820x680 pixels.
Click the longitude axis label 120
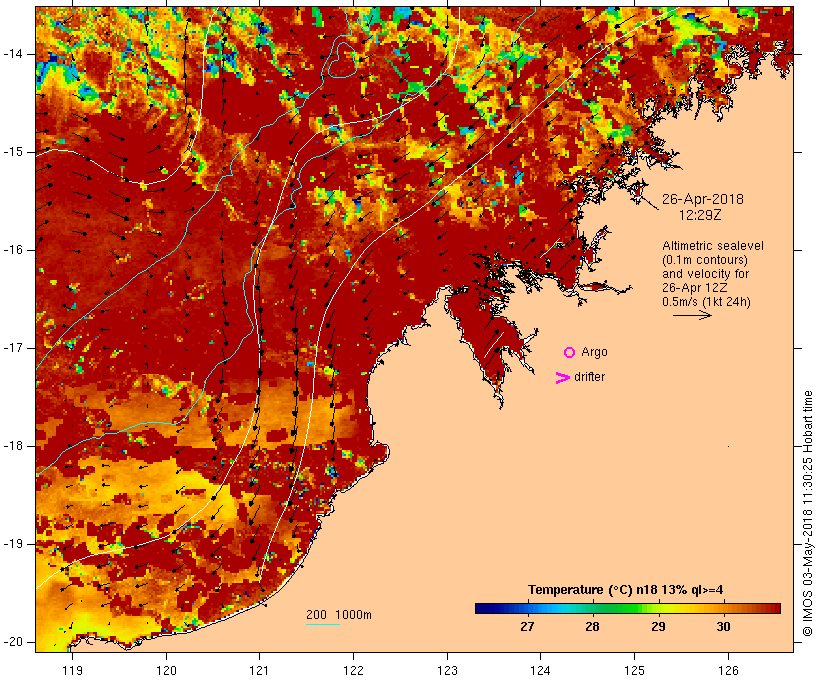(x=166, y=670)
